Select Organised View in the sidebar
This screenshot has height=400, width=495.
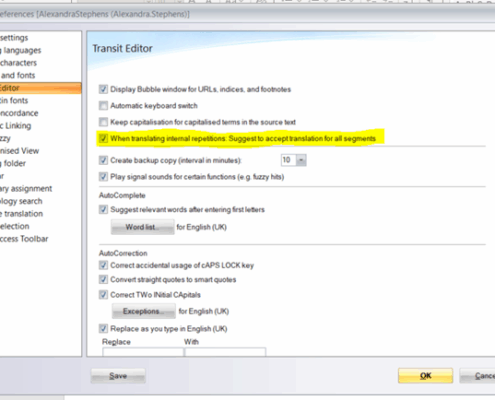tap(19, 151)
